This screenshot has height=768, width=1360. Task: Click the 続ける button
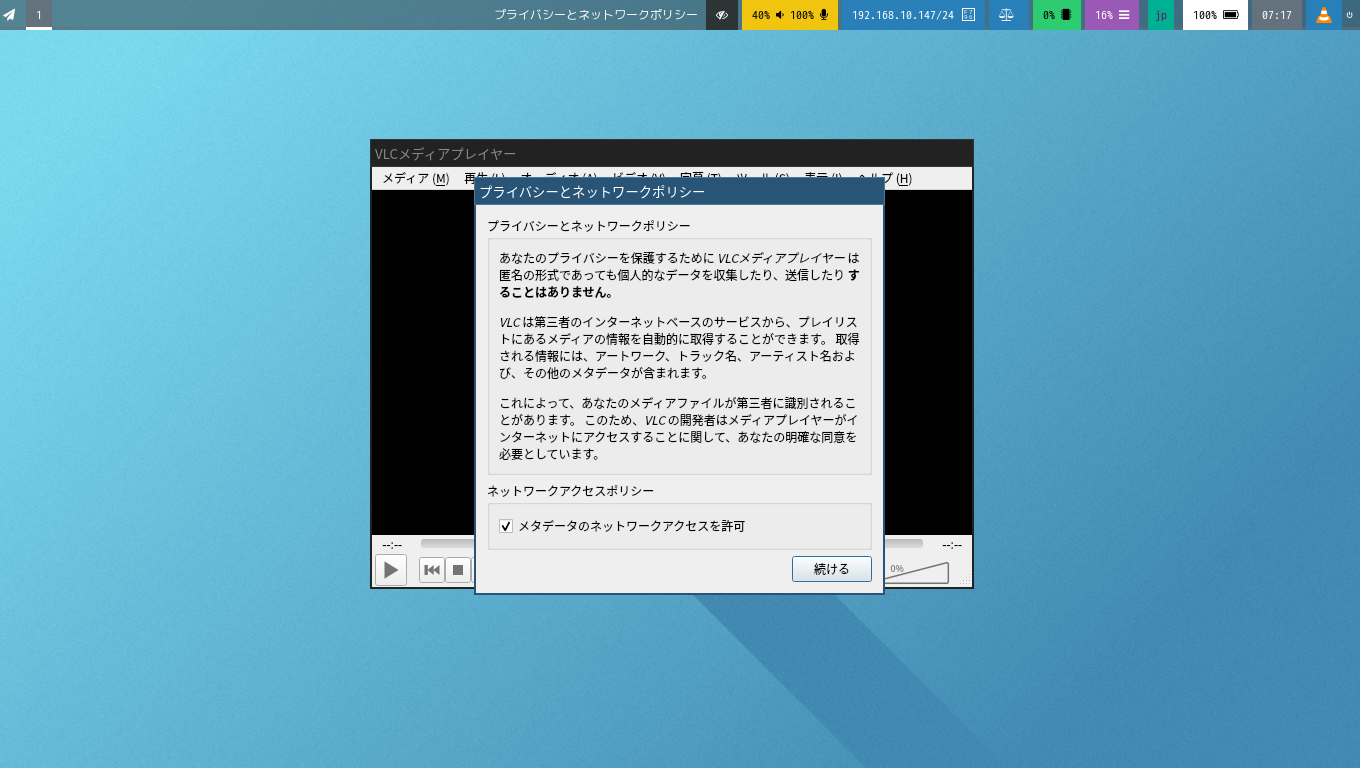coord(832,569)
